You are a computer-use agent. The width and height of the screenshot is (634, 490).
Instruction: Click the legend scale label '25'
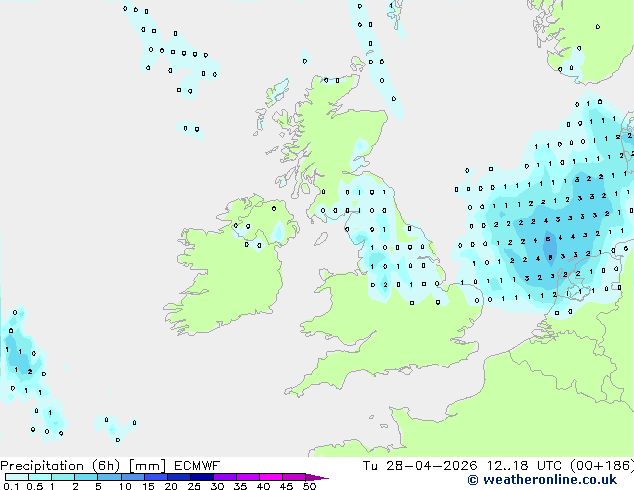(194, 486)
